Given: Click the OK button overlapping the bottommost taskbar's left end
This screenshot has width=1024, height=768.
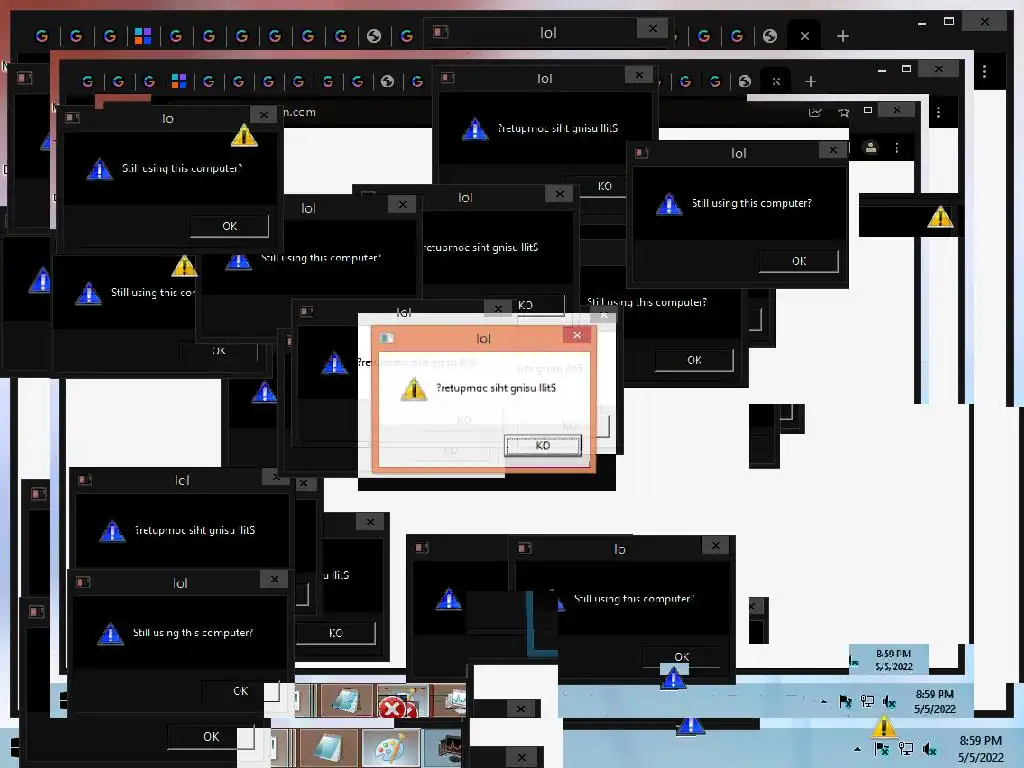Looking at the screenshot, I should [x=211, y=737].
